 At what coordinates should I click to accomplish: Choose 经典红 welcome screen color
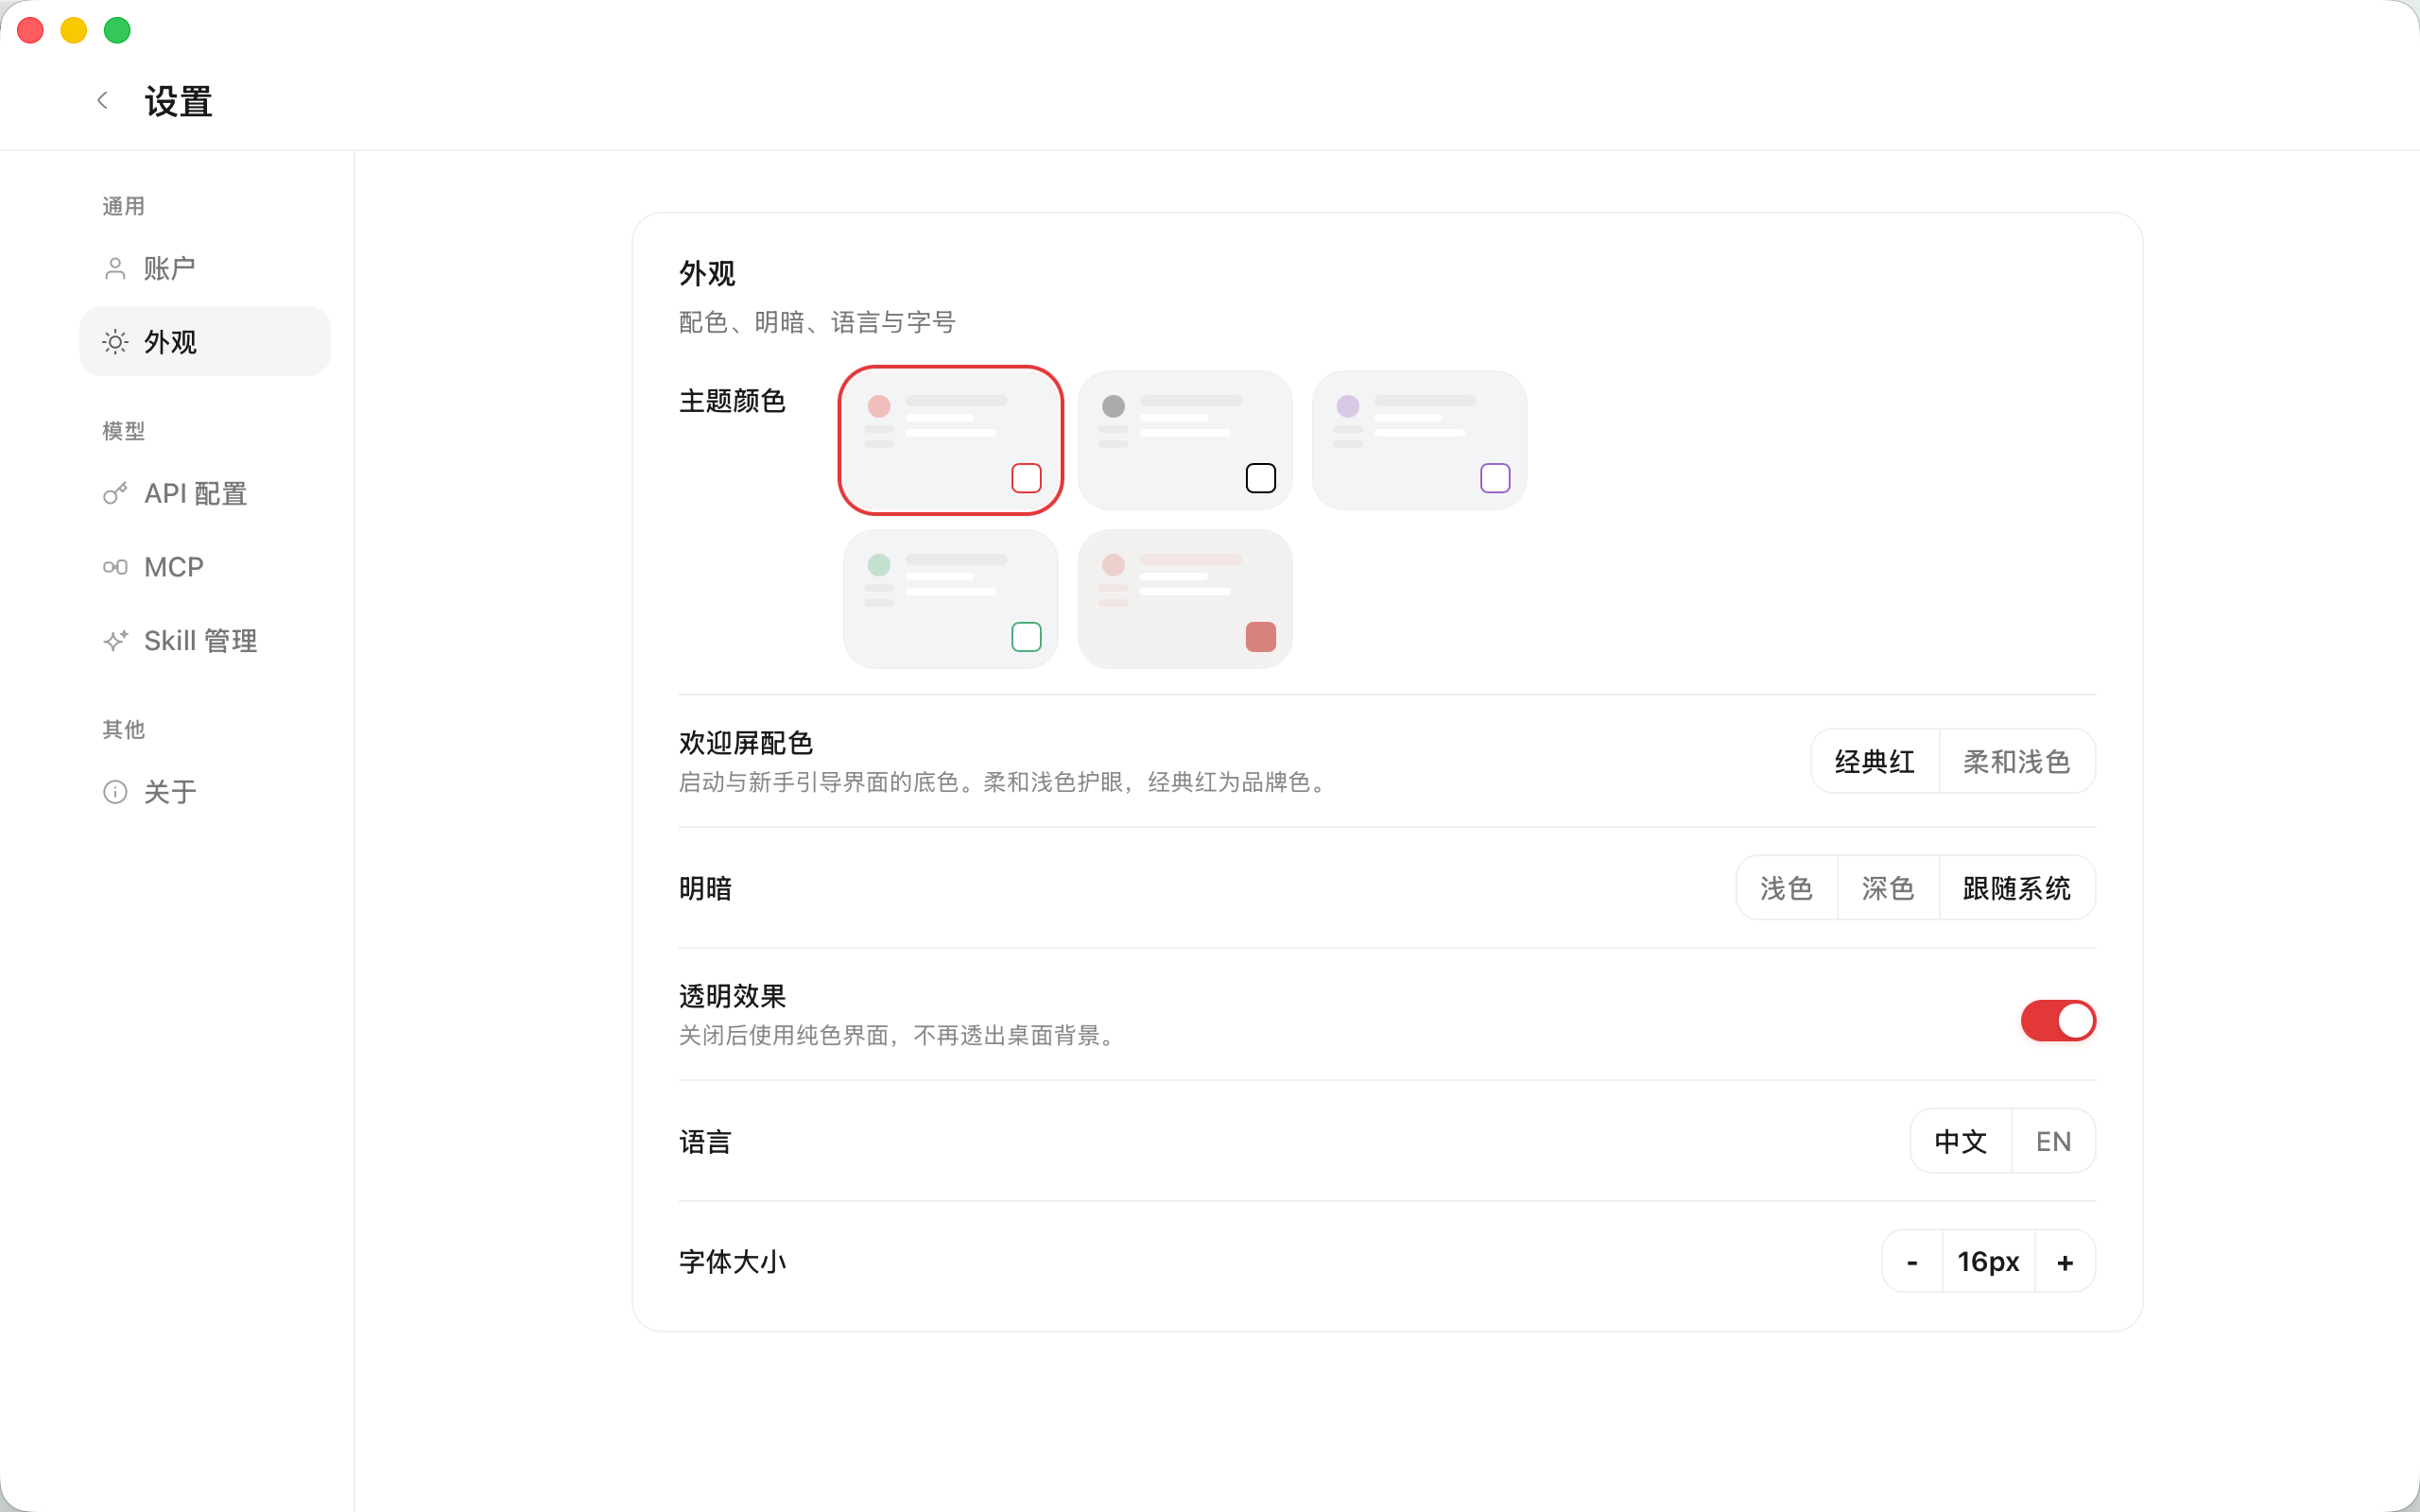point(1875,761)
